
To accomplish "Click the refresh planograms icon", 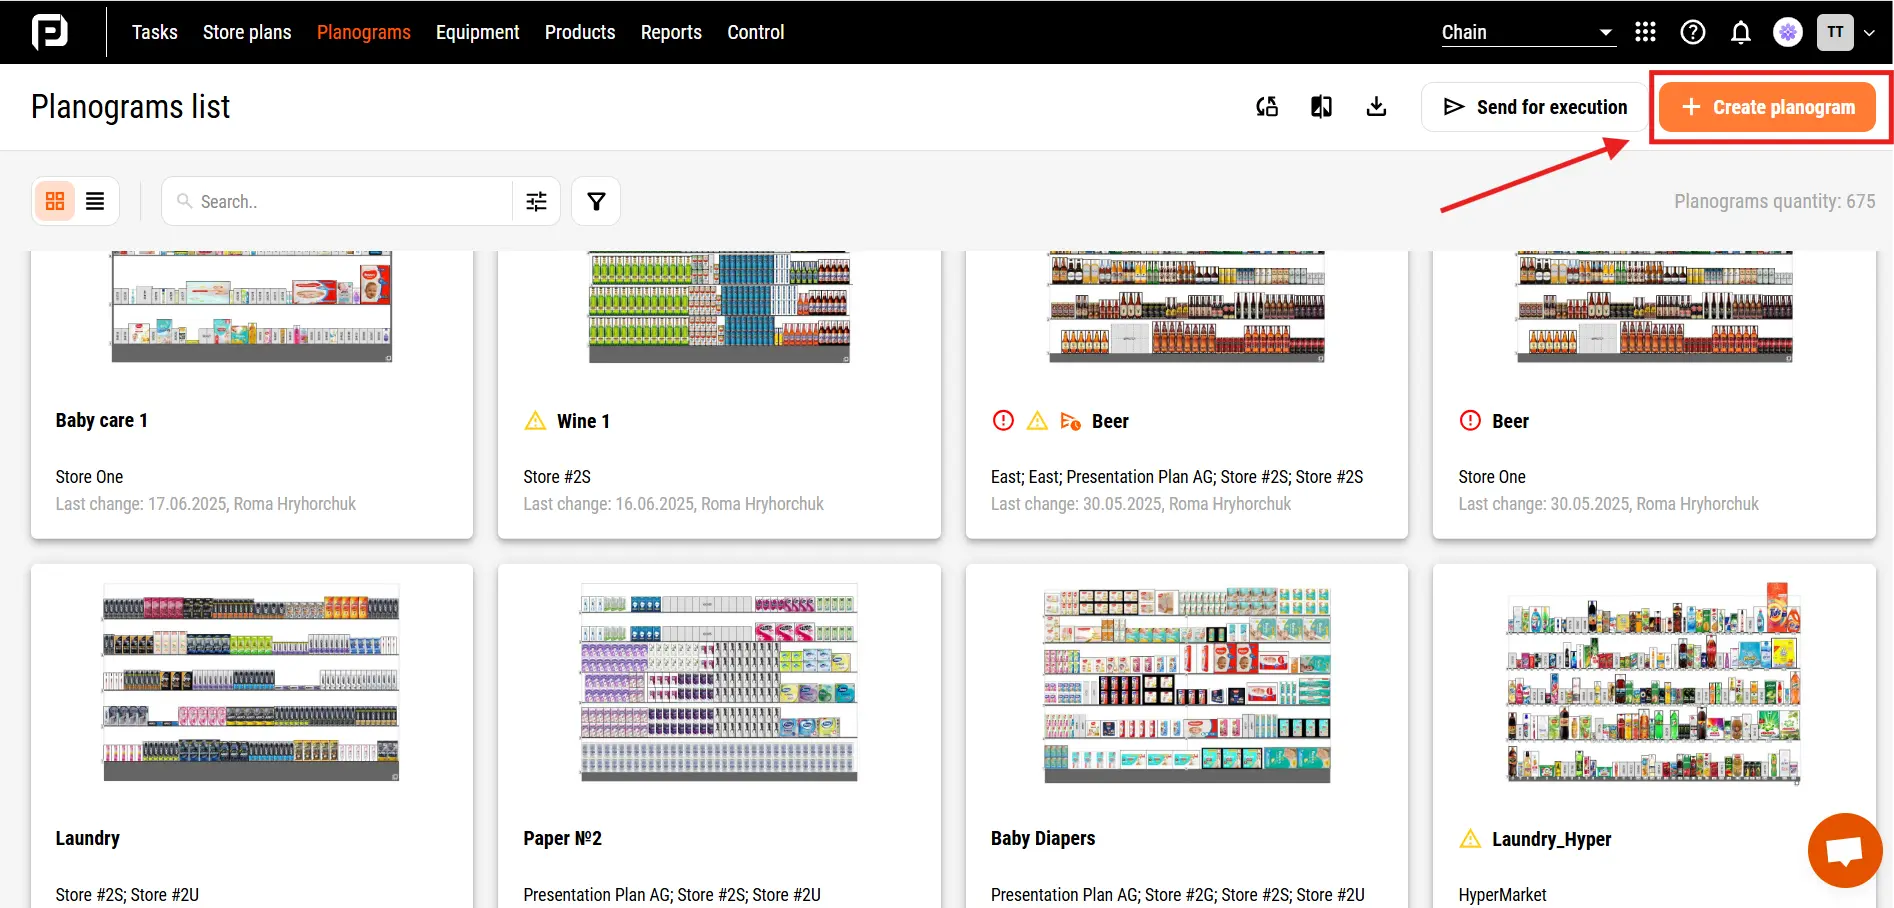I will point(1267,106).
